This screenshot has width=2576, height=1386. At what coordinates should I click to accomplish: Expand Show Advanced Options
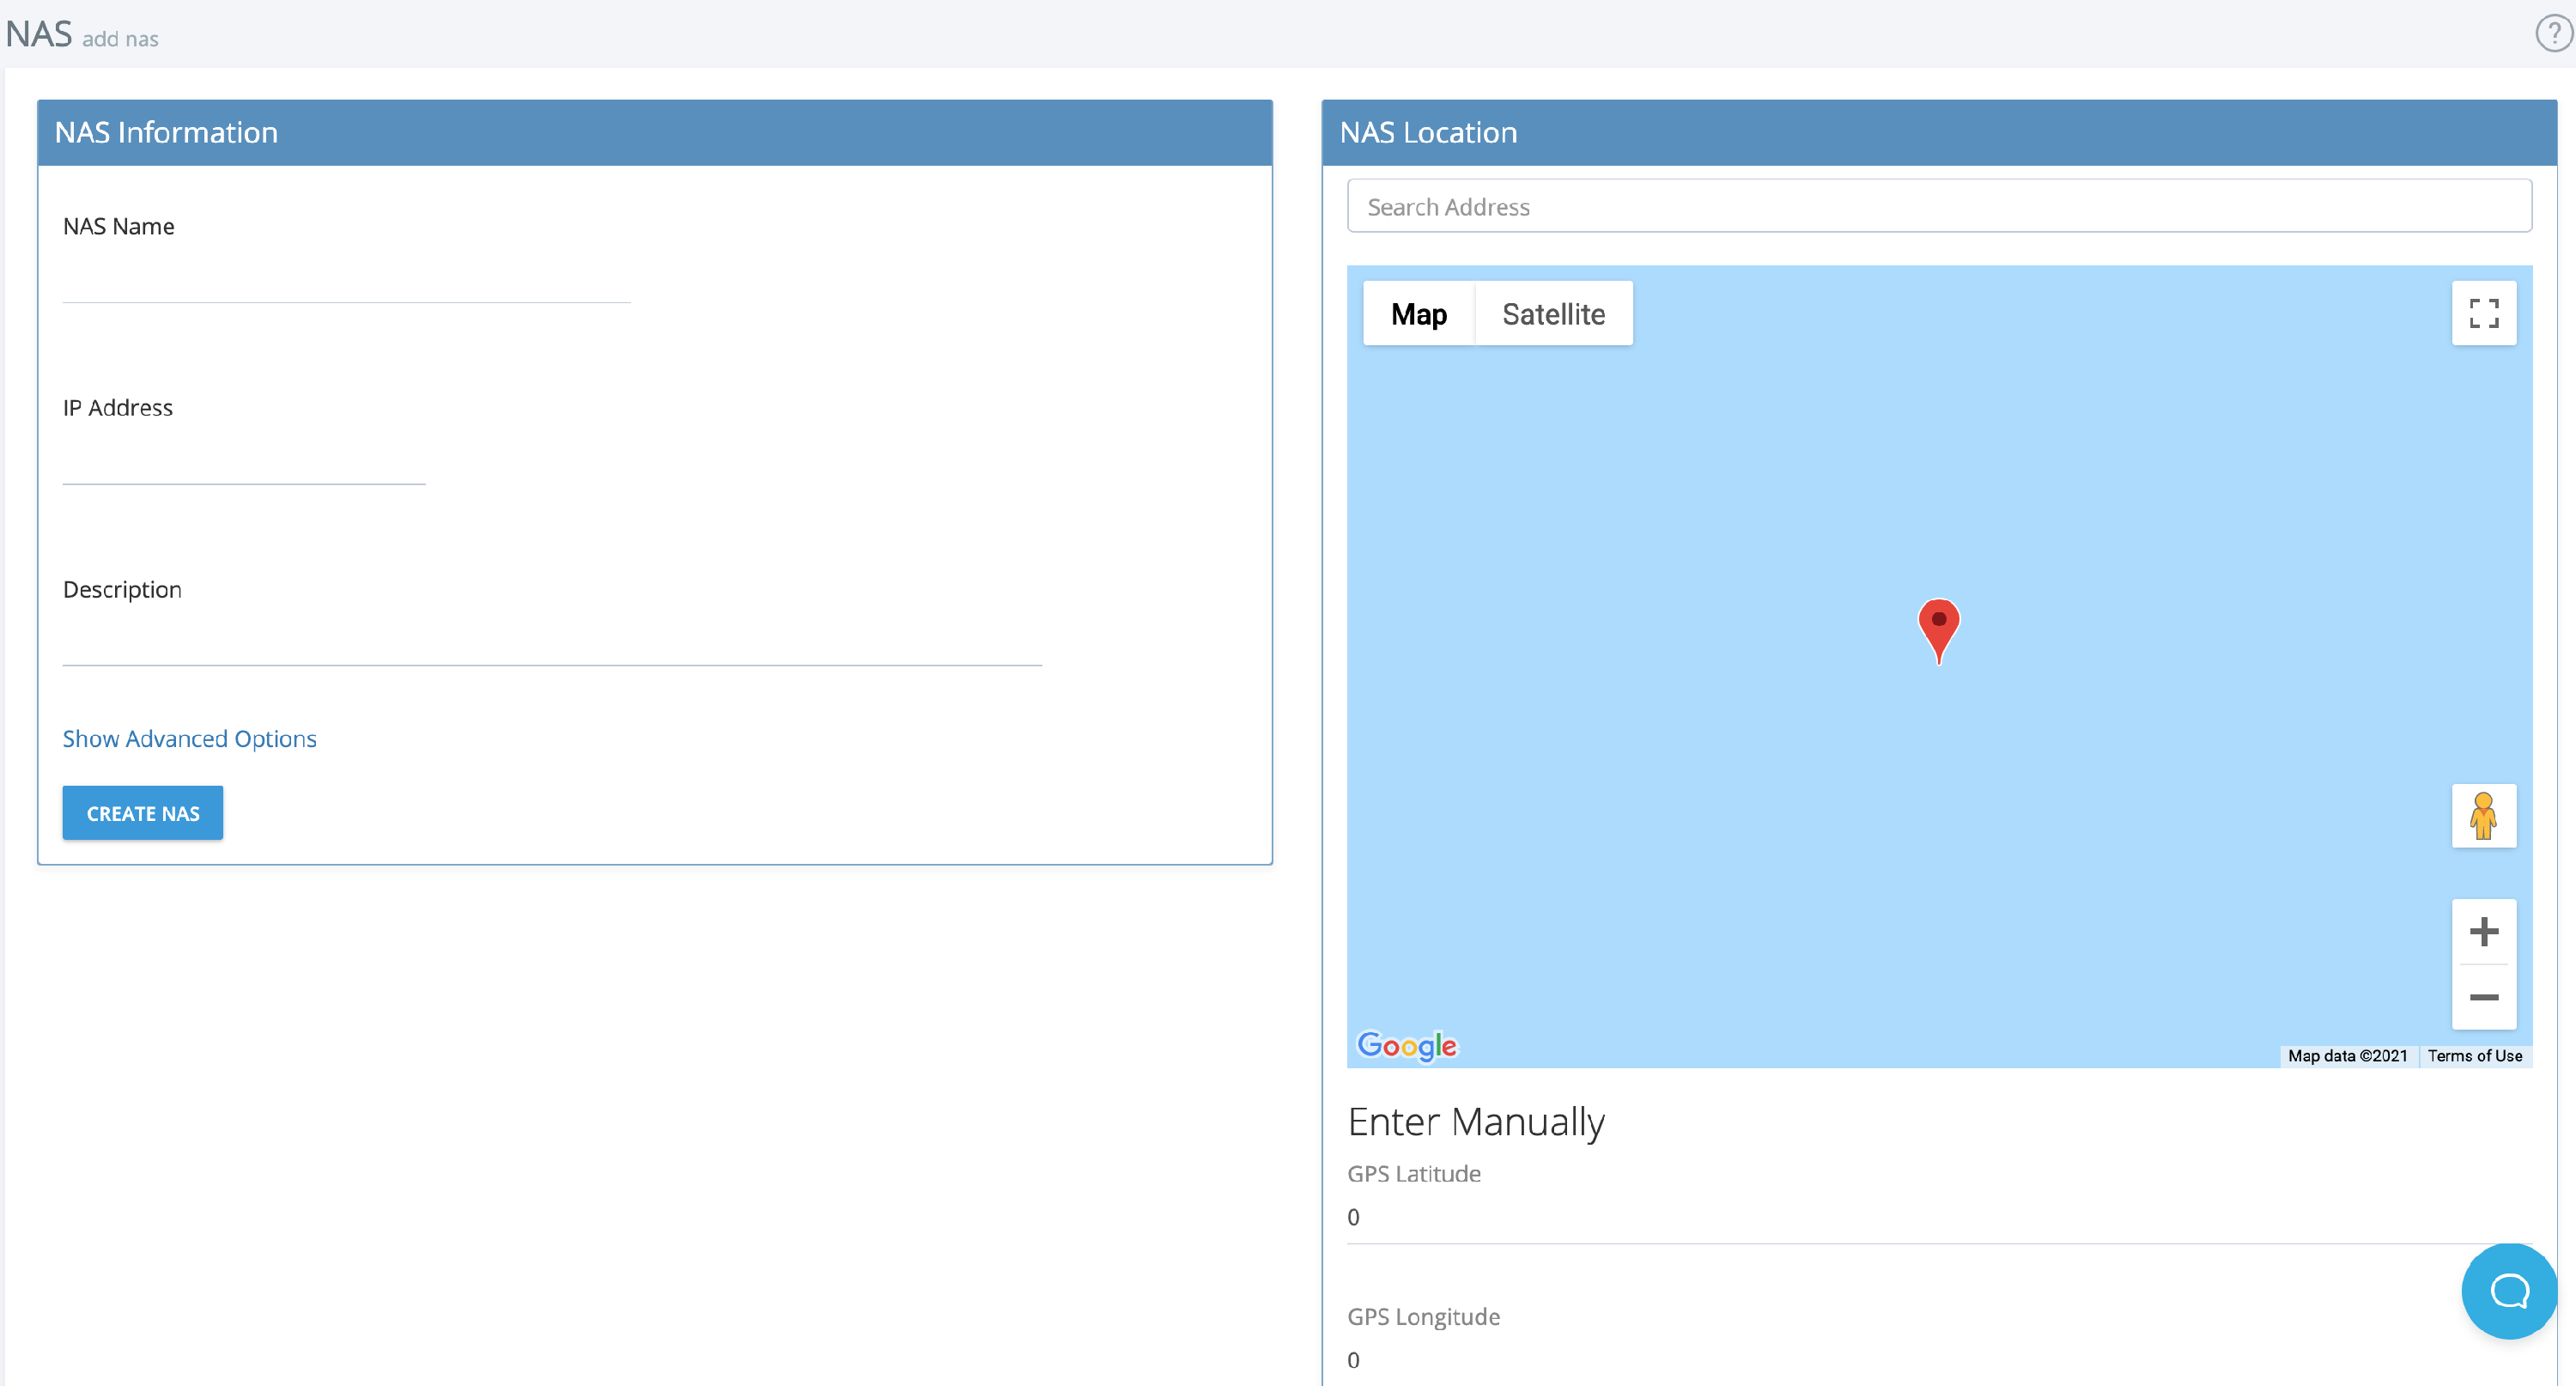(189, 738)
